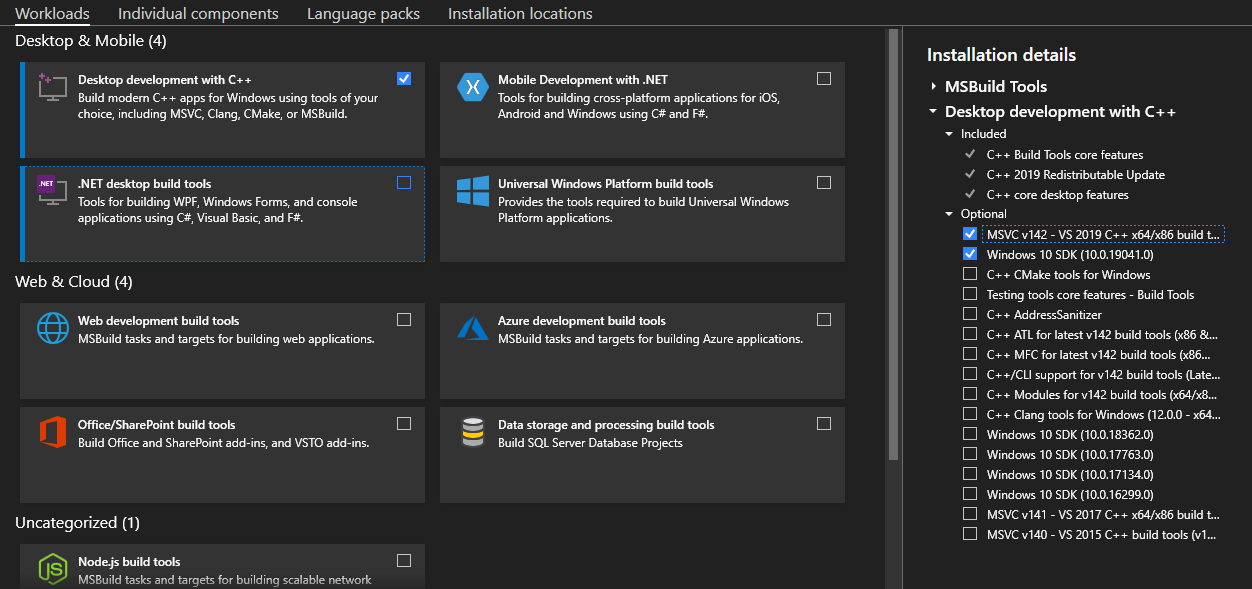Screen dimensions: 1252x589
Task: Enable Windows 10 SDK (10.0.16299.0)
Action: (970, 494)
